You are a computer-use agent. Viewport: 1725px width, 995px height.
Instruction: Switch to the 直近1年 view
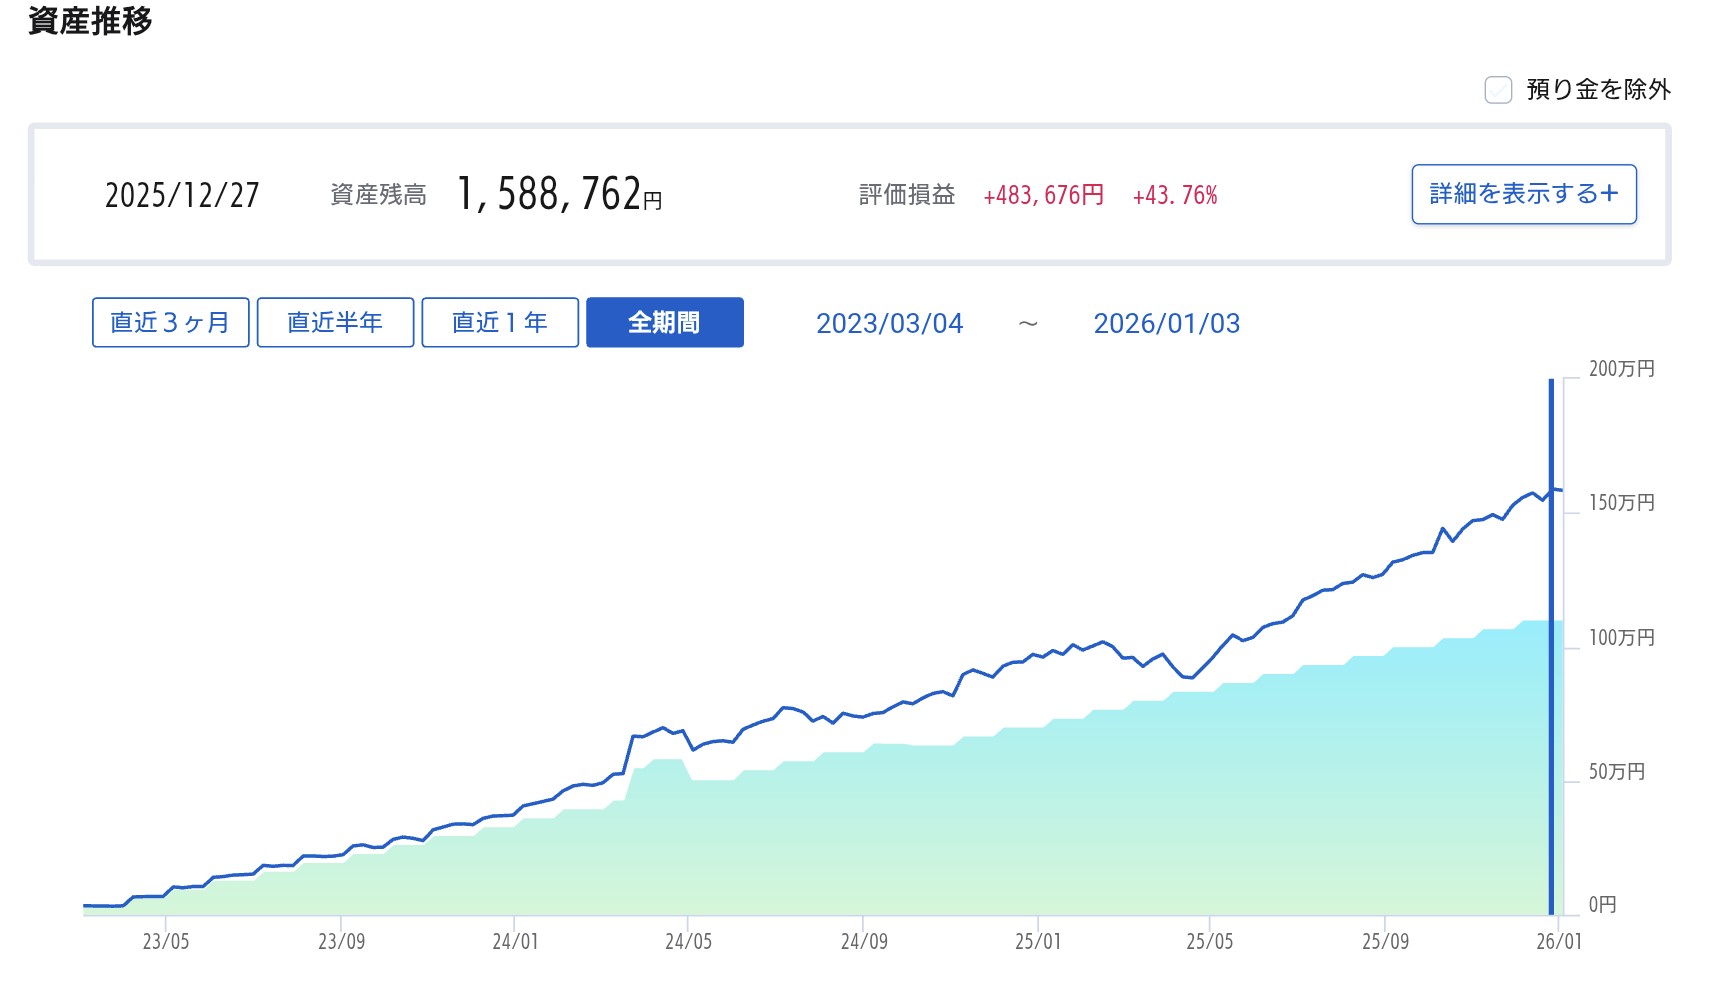[x=499, y=322]
